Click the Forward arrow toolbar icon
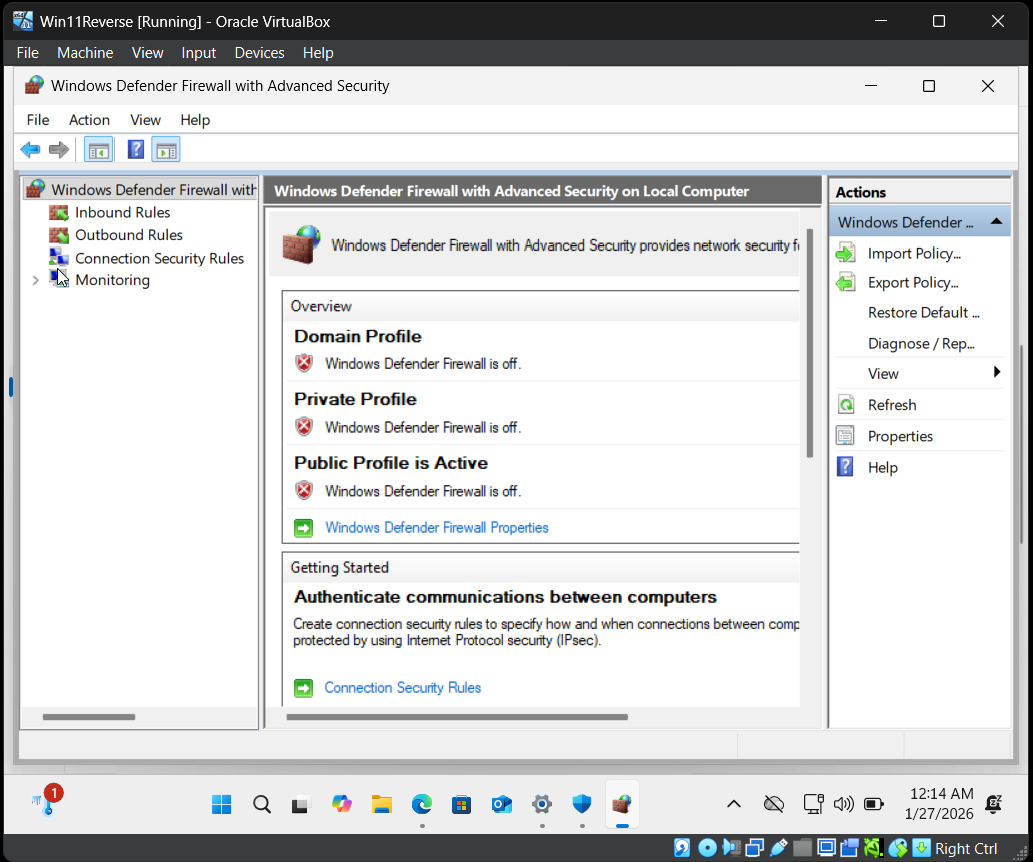The image size is (1033, 862). (59, 150)
